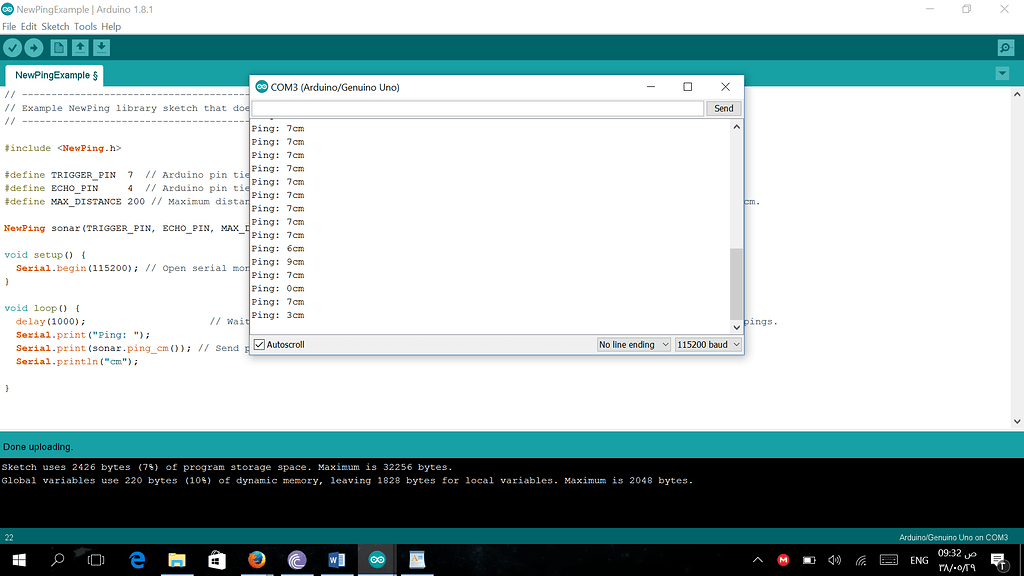Create a new sketch with the New icon

coord(57,46)
